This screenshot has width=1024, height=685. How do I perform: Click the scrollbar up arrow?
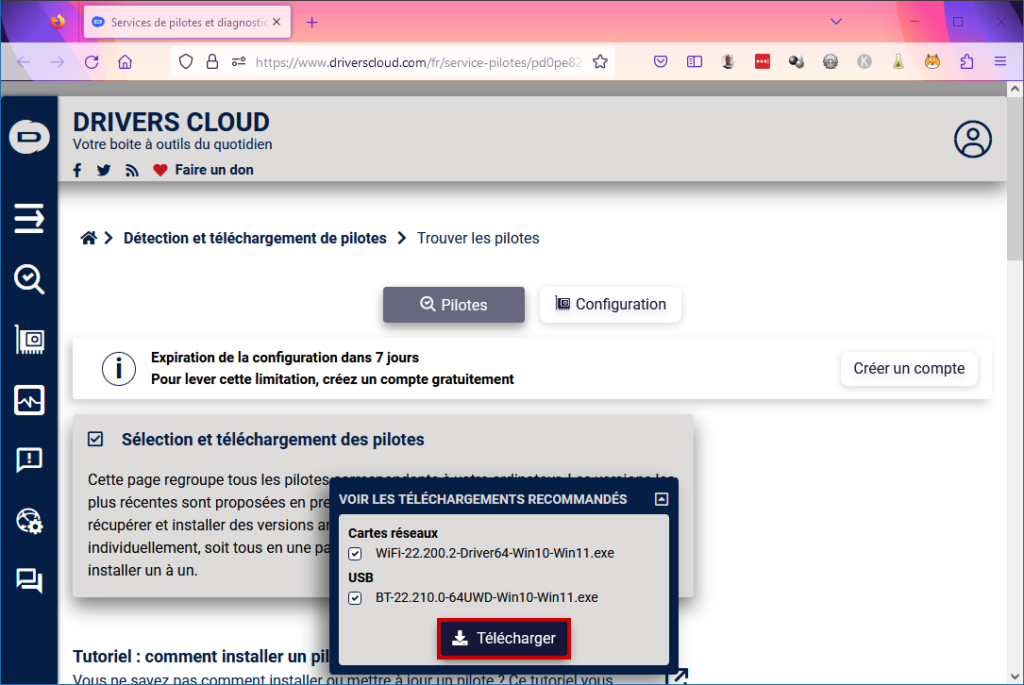pos(1014,89)
